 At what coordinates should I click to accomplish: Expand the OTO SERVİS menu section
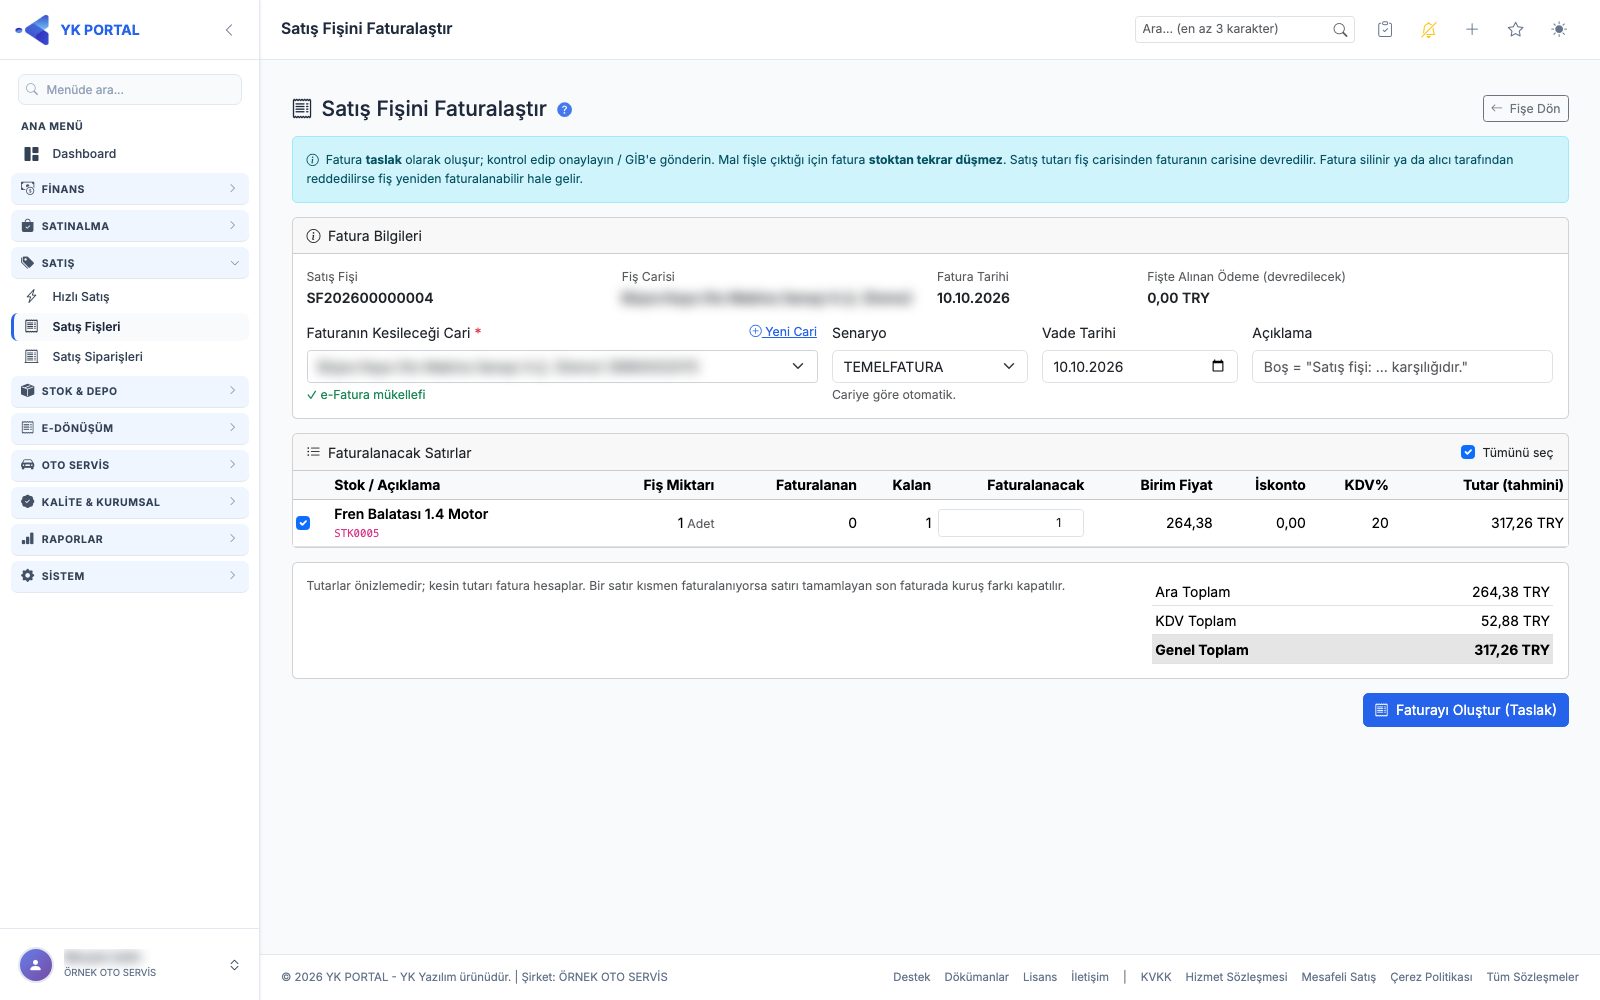coord(130,465)
